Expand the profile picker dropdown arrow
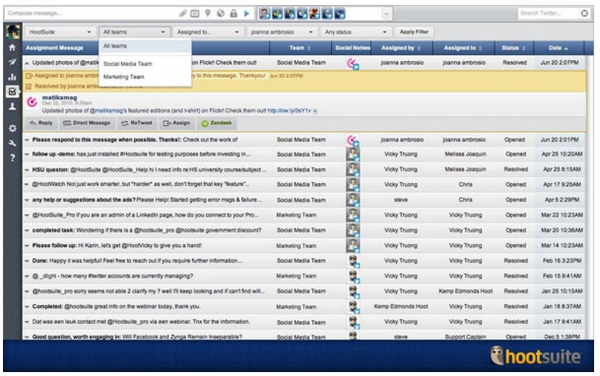 click(386, 14)
